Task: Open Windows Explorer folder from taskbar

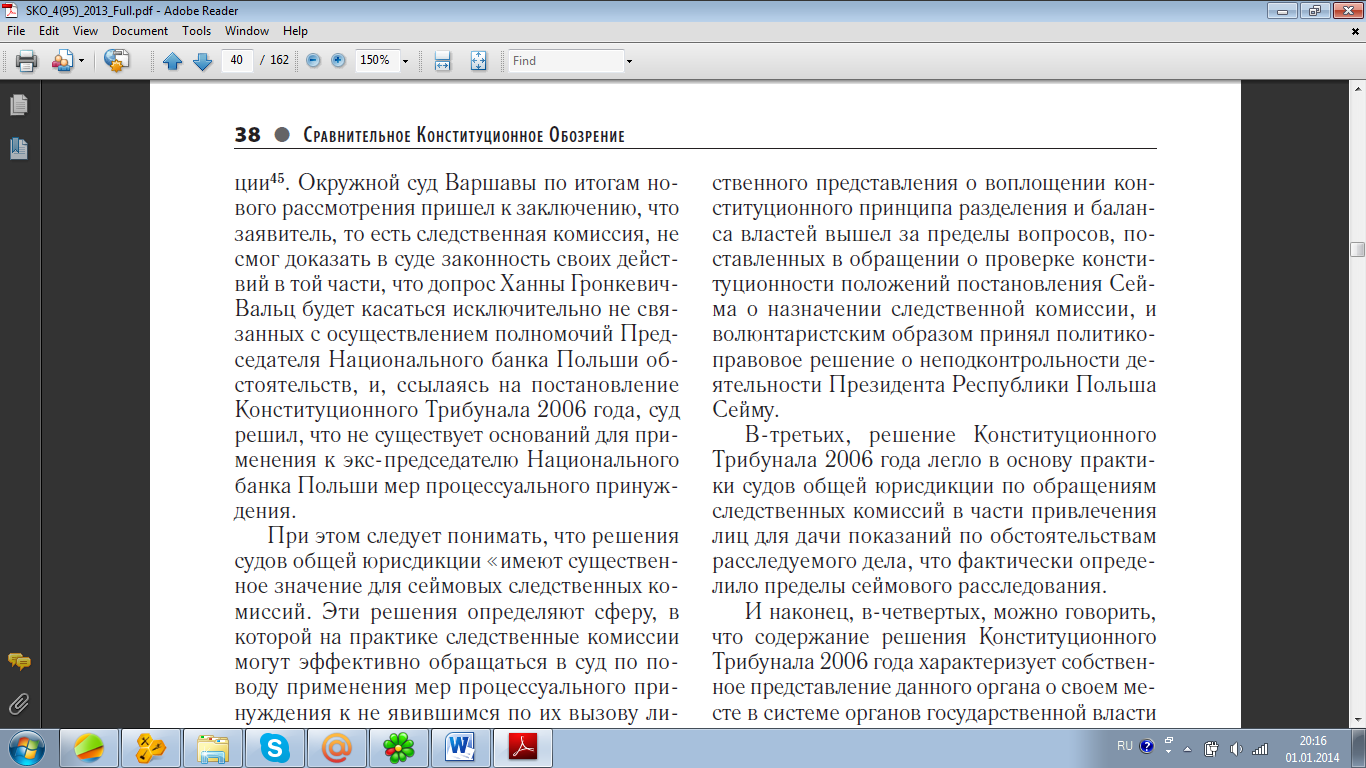Action: coord(213,747)
